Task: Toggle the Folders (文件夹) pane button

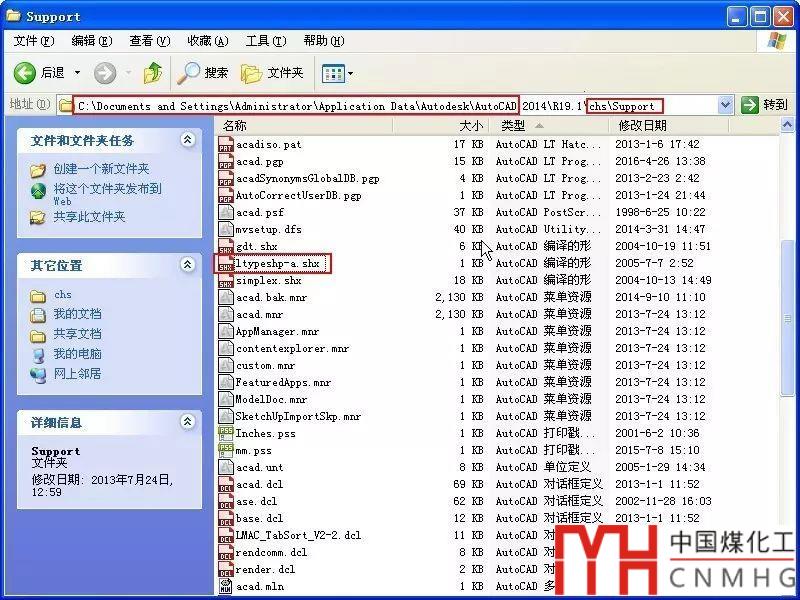Action: [272, 73]
